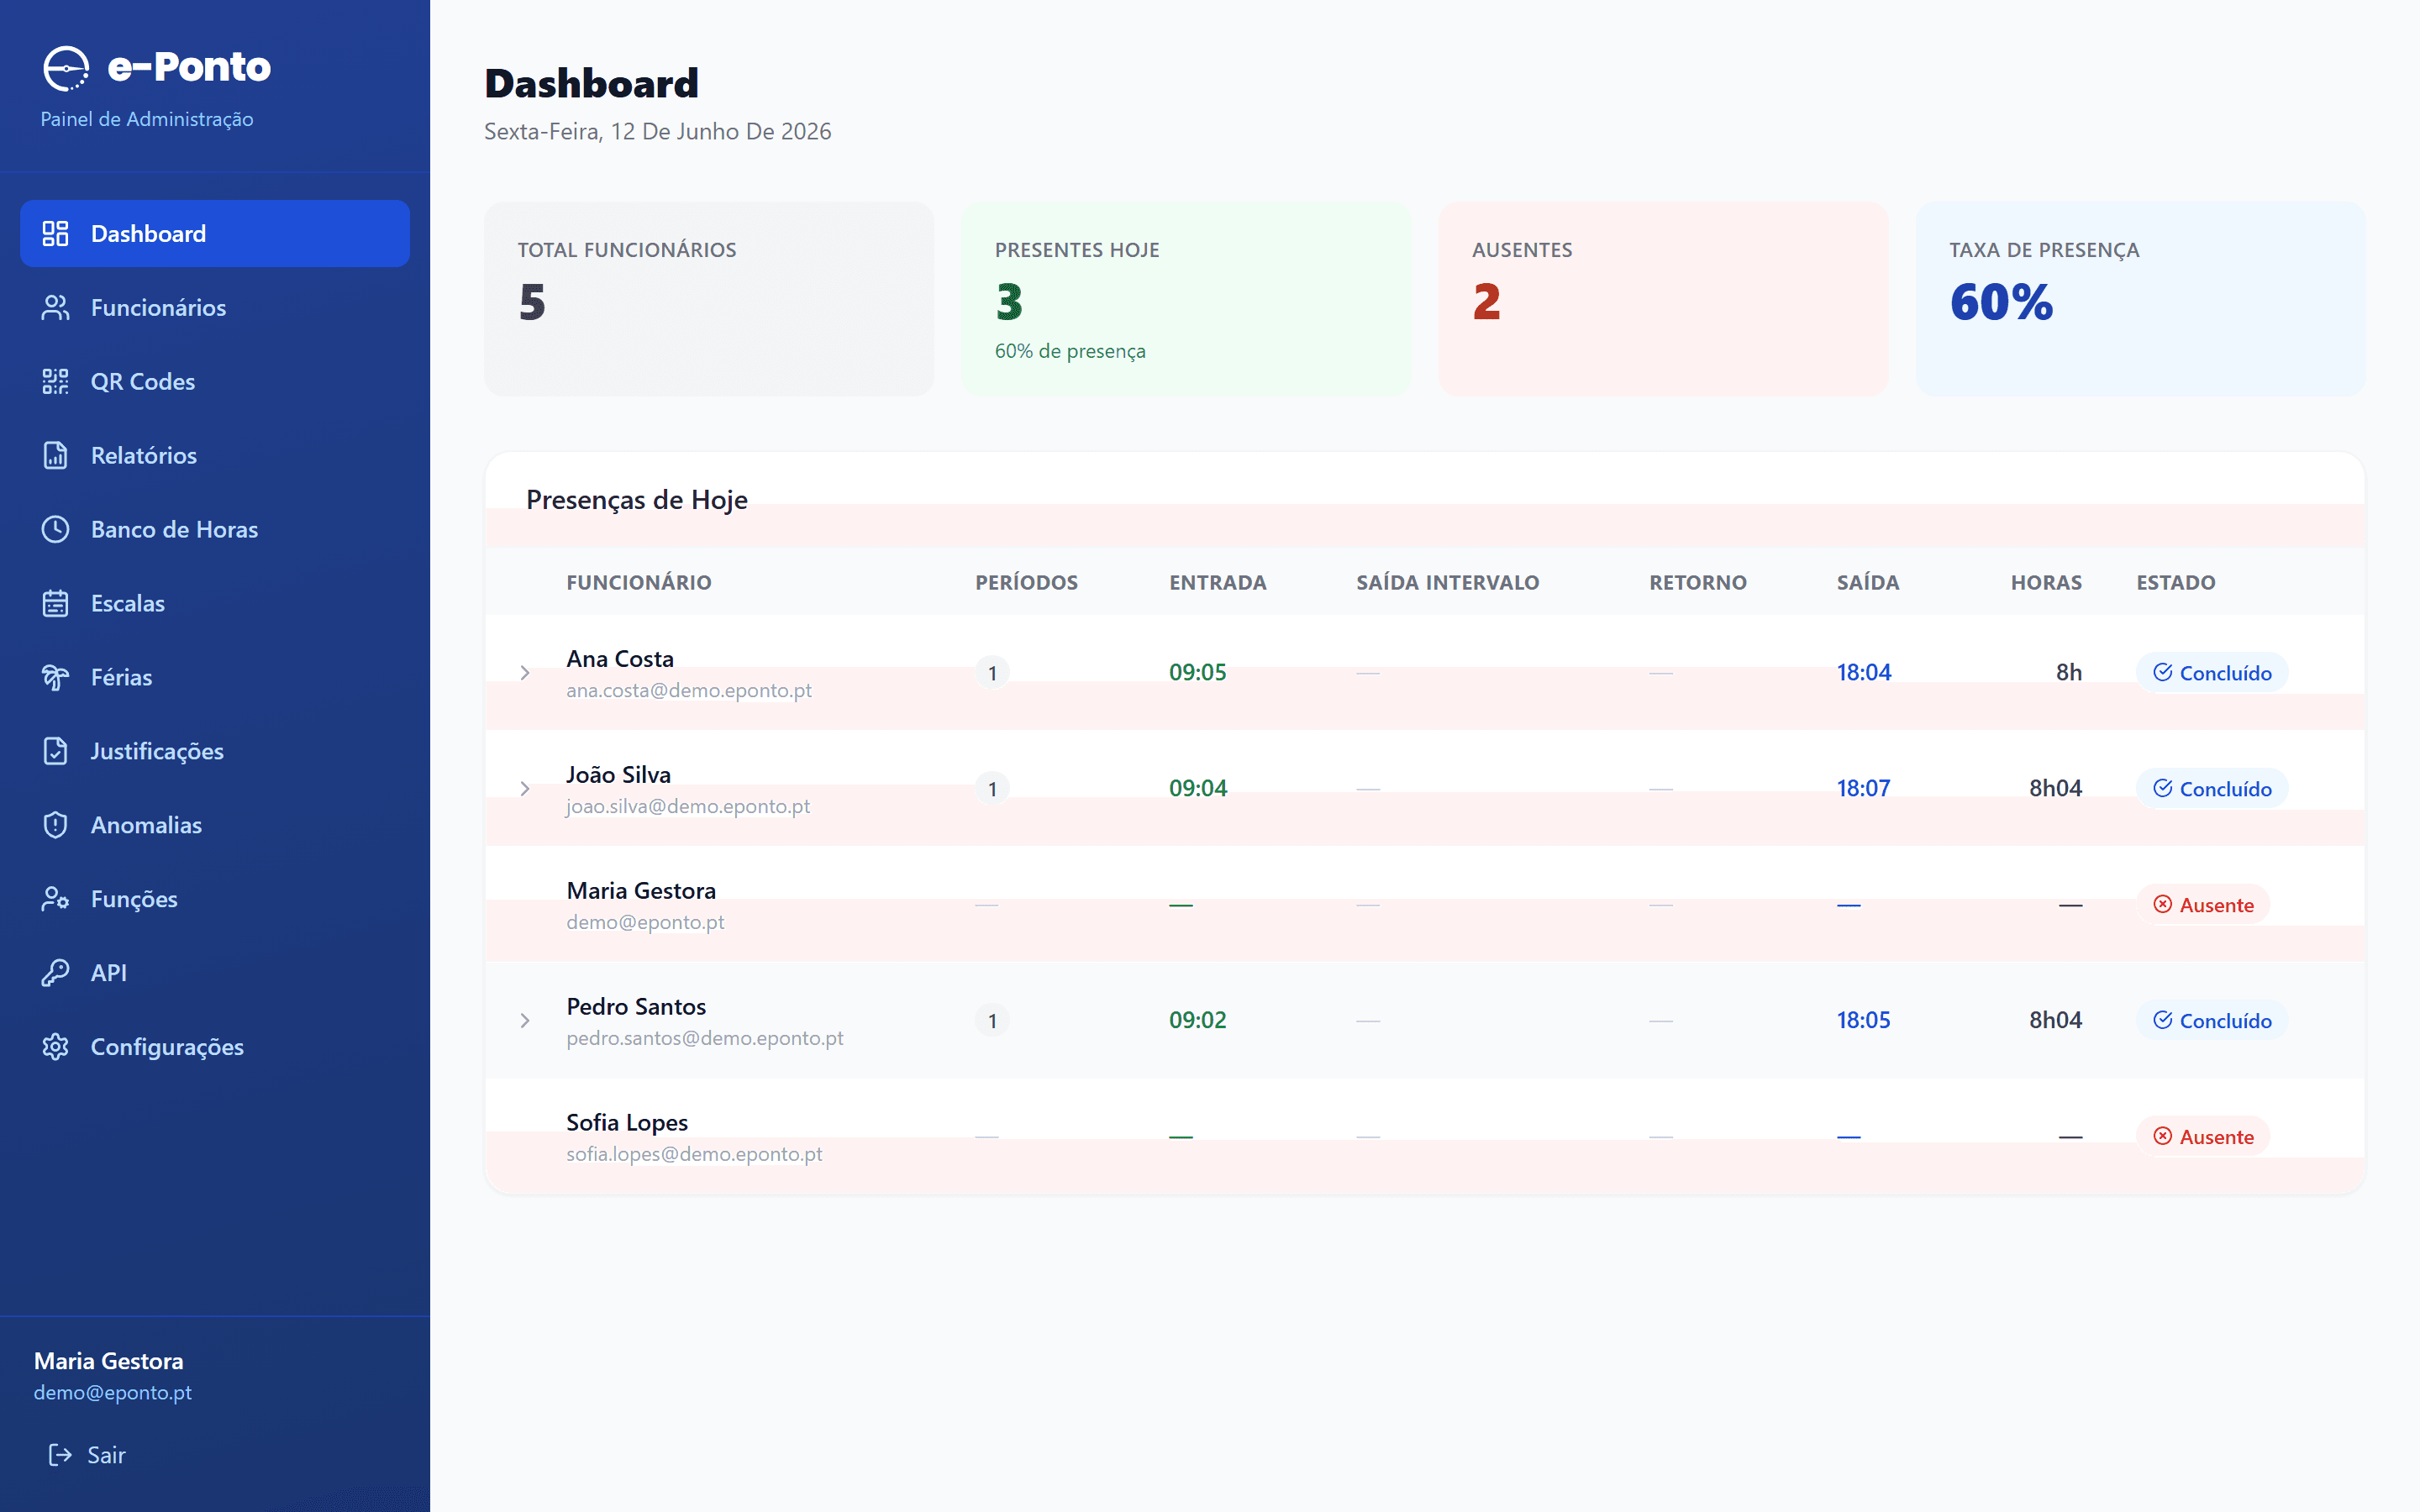Click the Total Funcionários card
2420x1512 pixels.
coord(709,299)
